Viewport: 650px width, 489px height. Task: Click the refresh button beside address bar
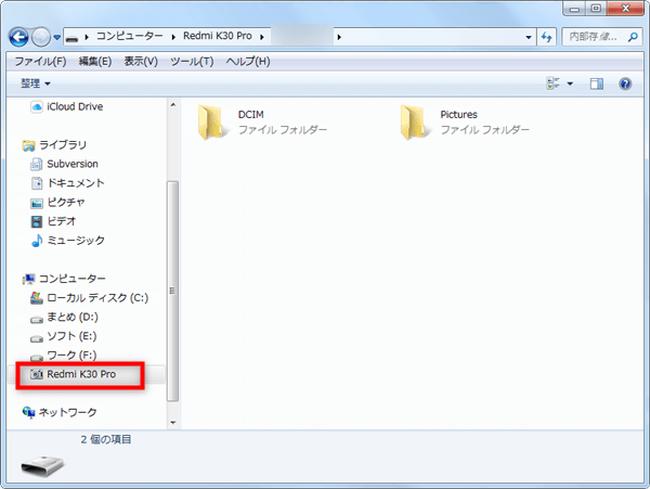(x=547, y=37)
